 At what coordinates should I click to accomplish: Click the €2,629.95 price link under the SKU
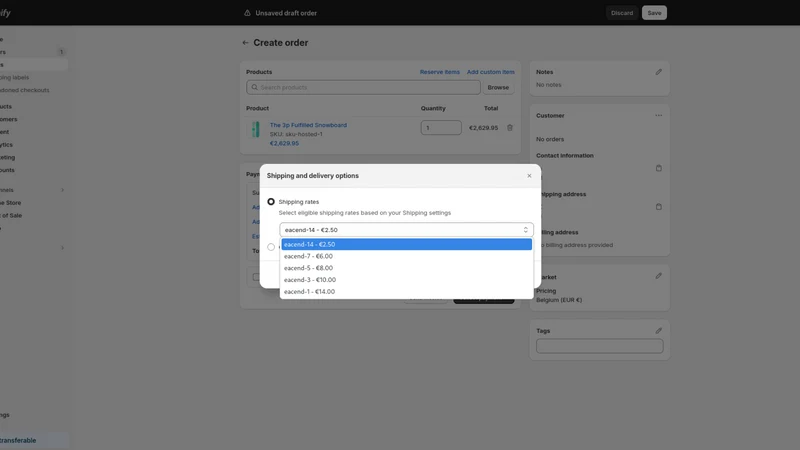(x=284, y=143)
